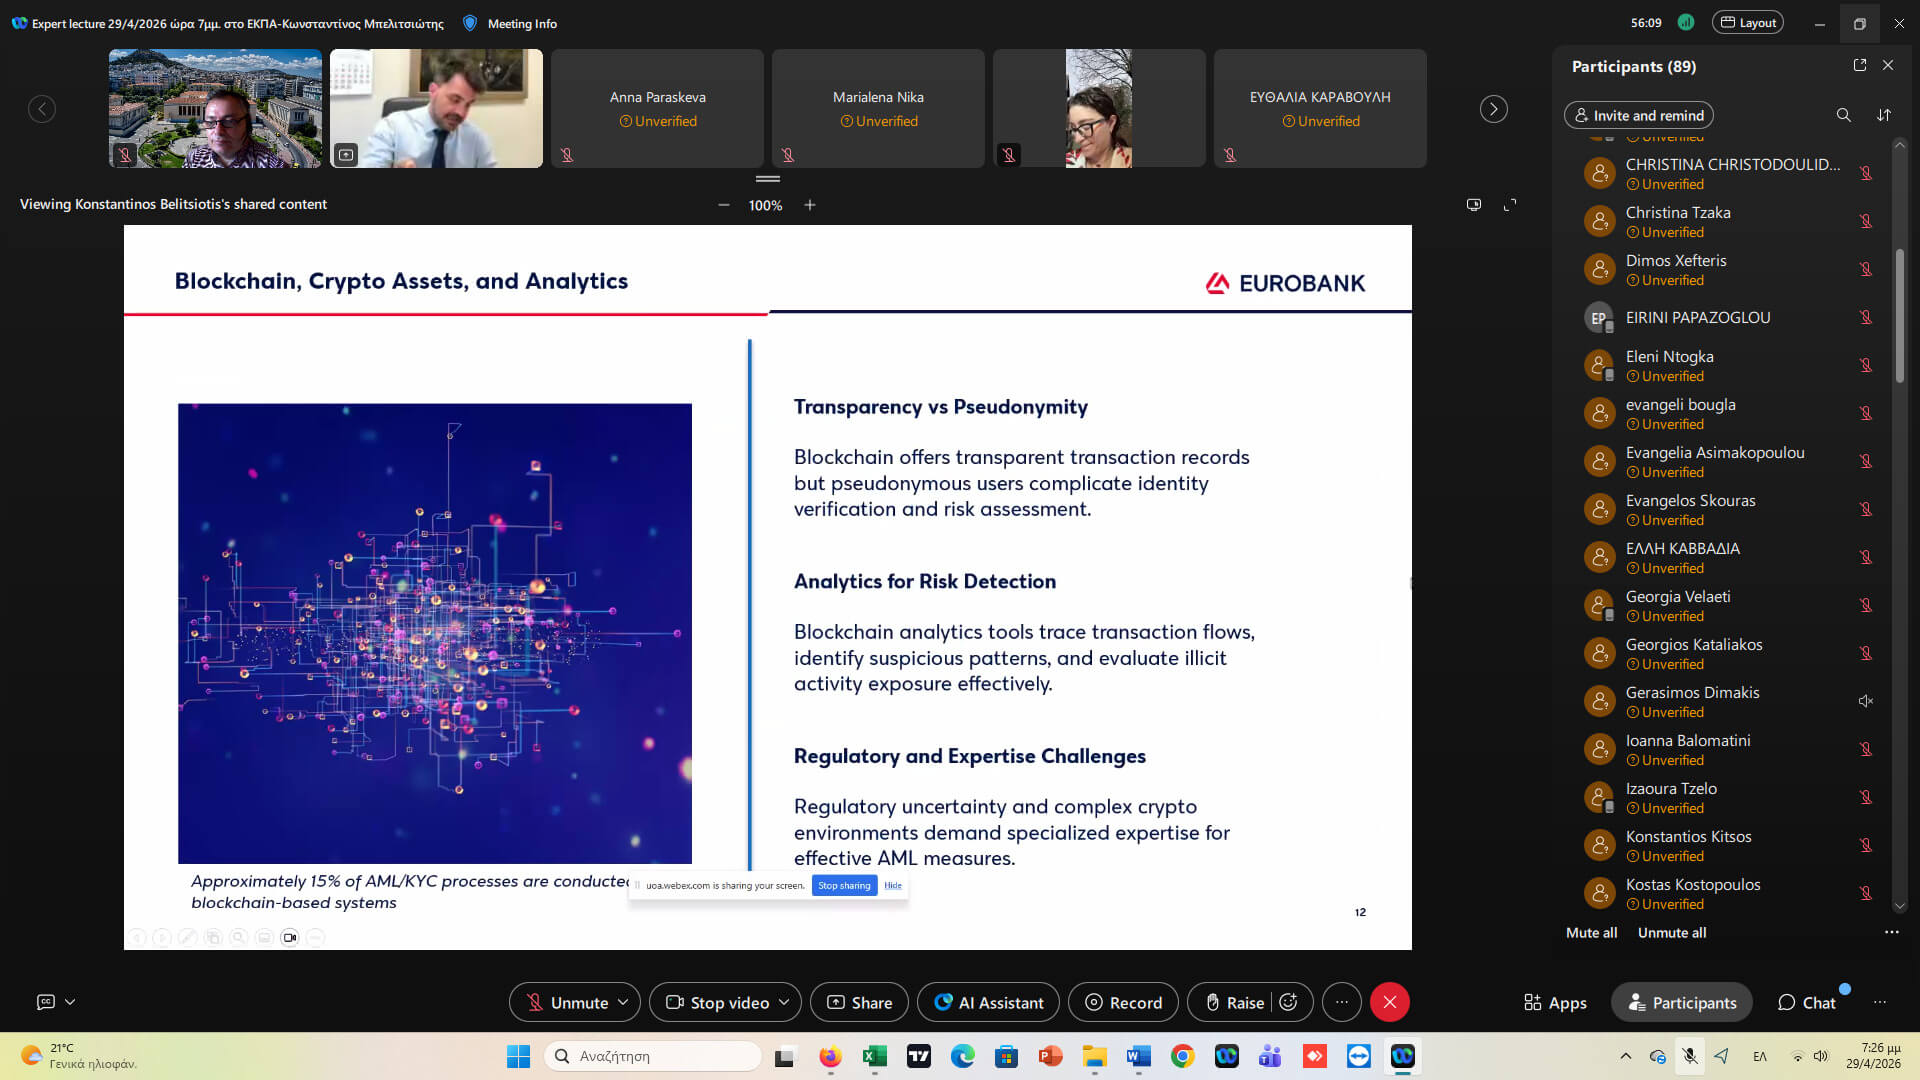1920x1080 pixels.
Task: Search the participants list
Action: click(1843, 115)
